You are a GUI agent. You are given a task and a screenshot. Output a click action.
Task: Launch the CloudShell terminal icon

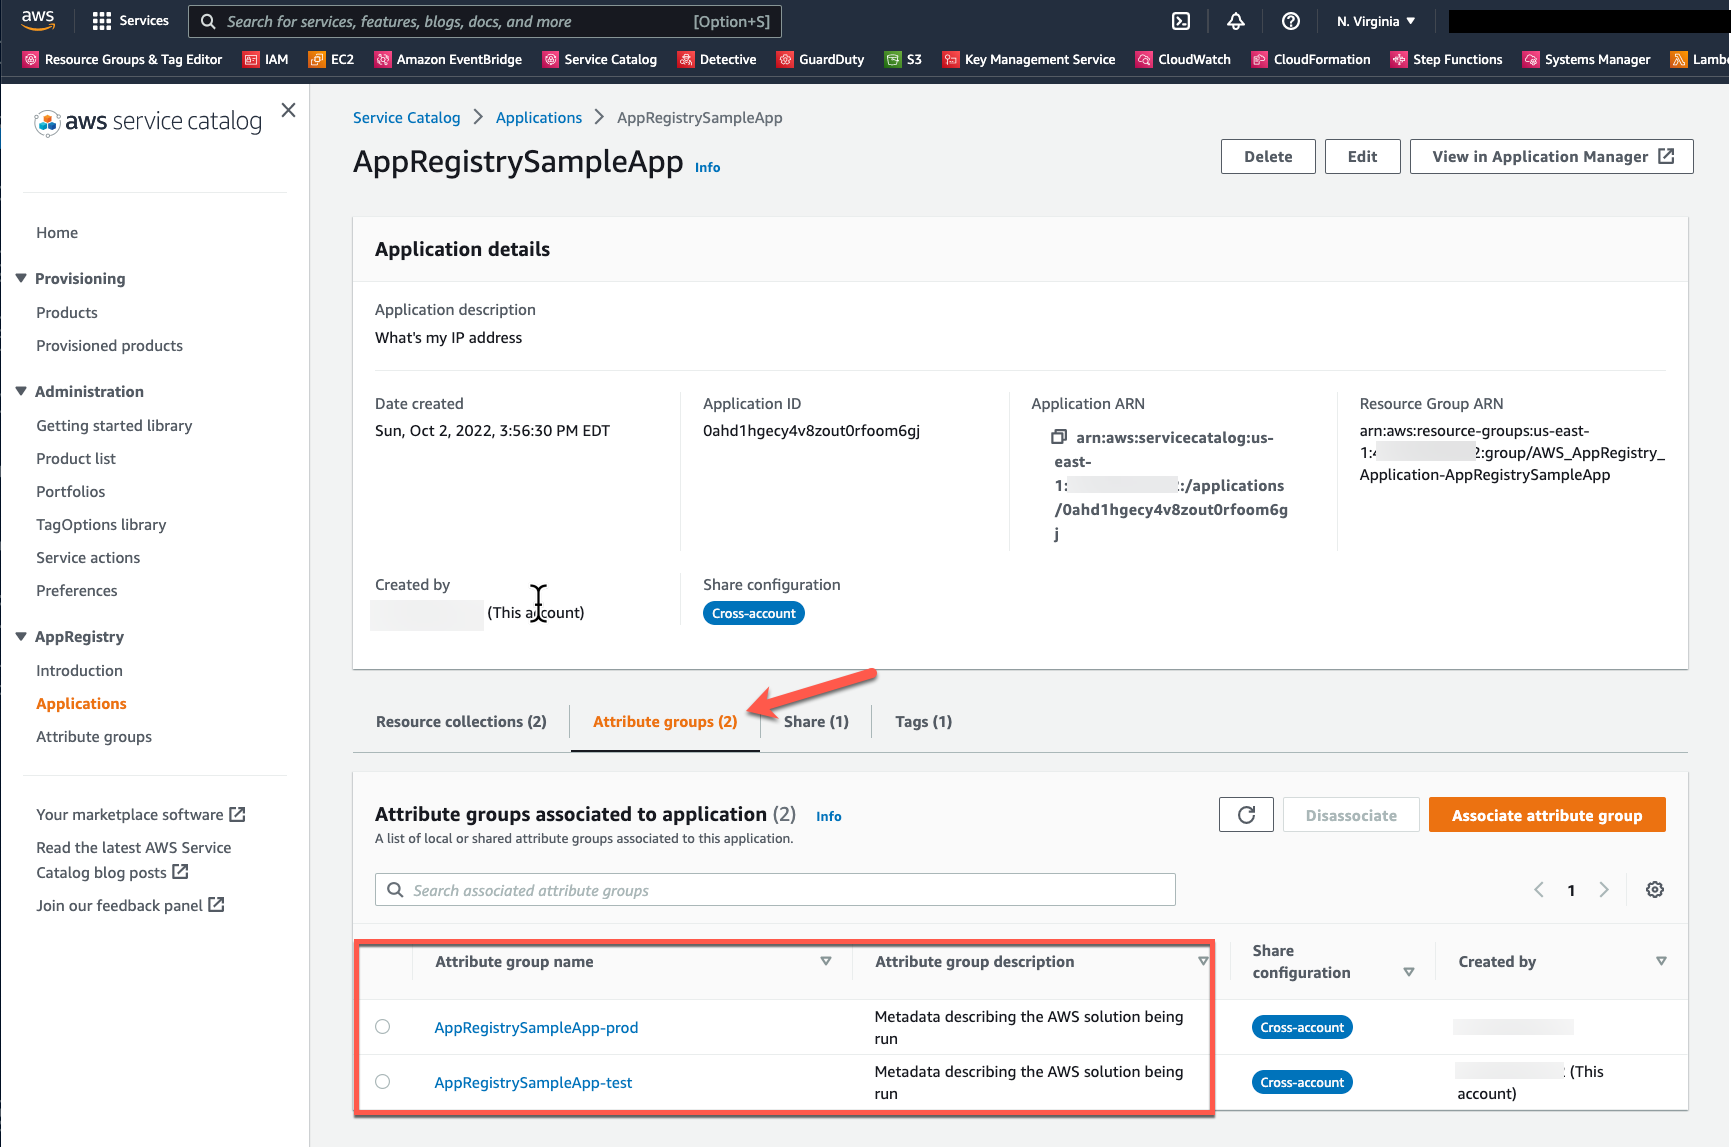pos(1181,21)
